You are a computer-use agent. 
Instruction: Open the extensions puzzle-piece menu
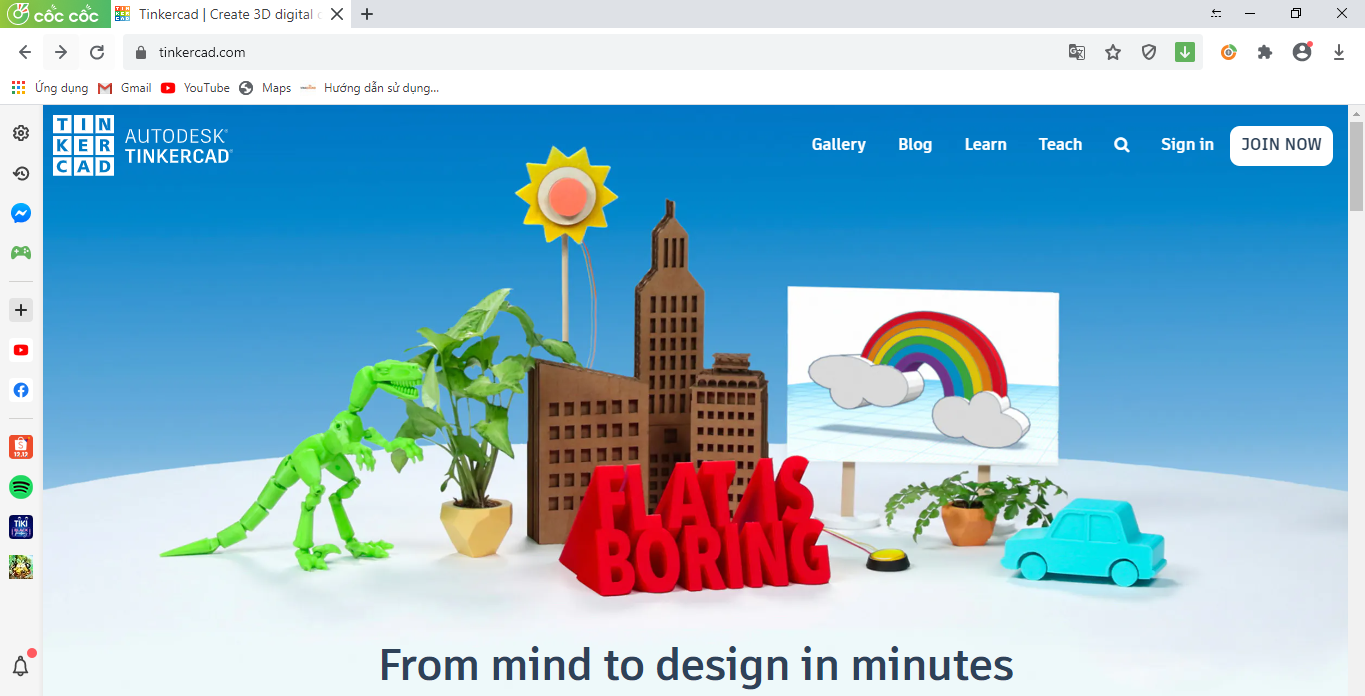pos(1265,52)
